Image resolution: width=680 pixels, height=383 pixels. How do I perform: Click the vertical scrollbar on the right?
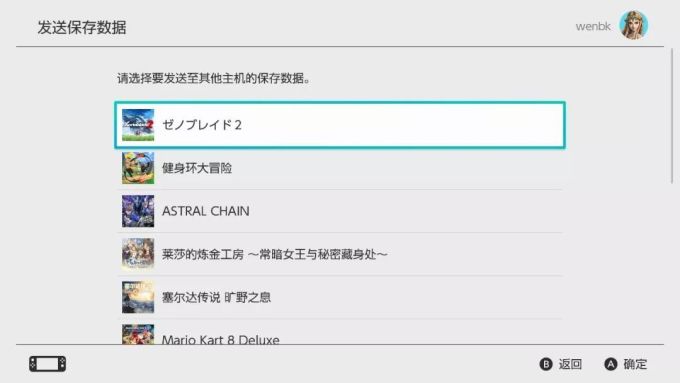point(672,116)
